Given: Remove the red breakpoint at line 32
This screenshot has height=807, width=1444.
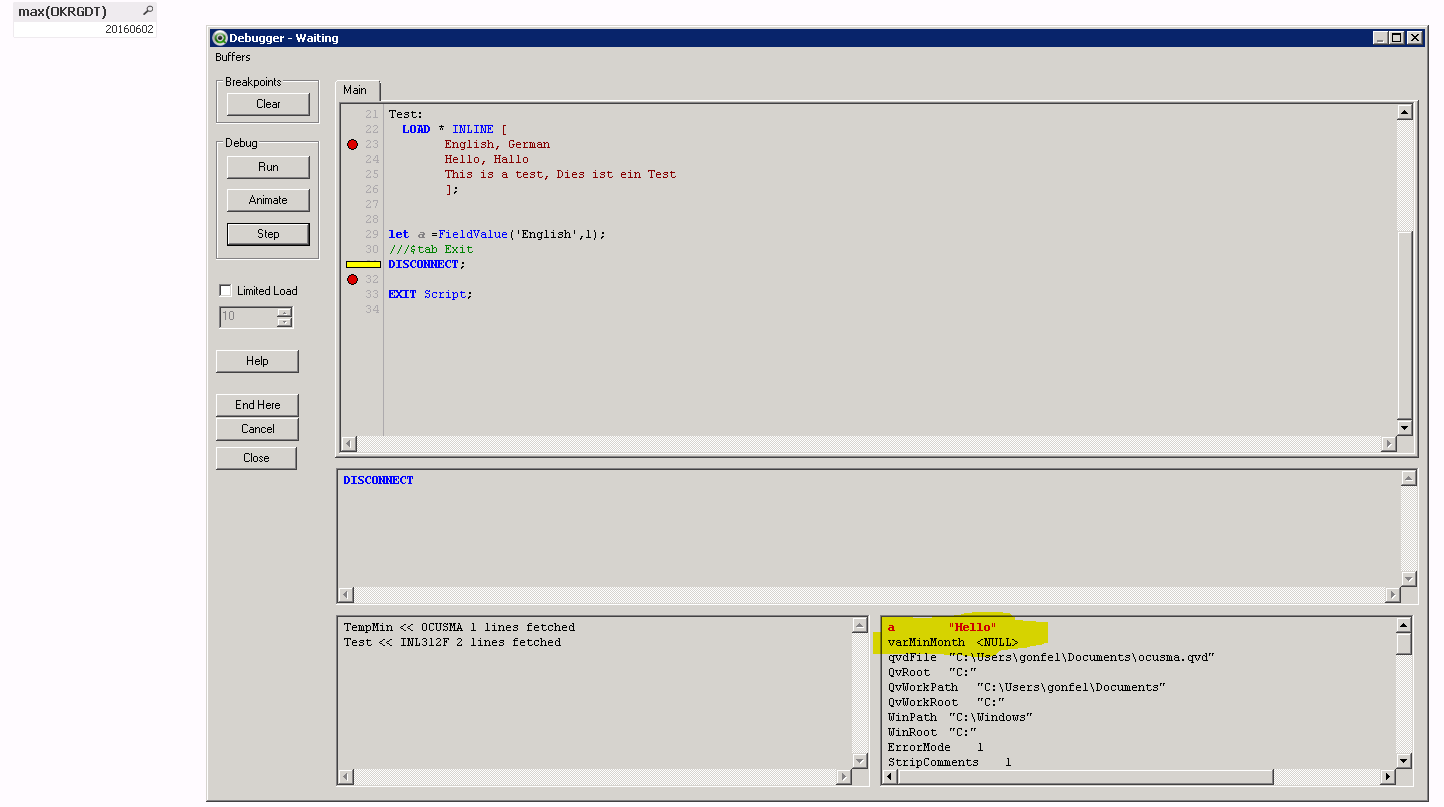Looking at the screenshot, I should [352, 280].
